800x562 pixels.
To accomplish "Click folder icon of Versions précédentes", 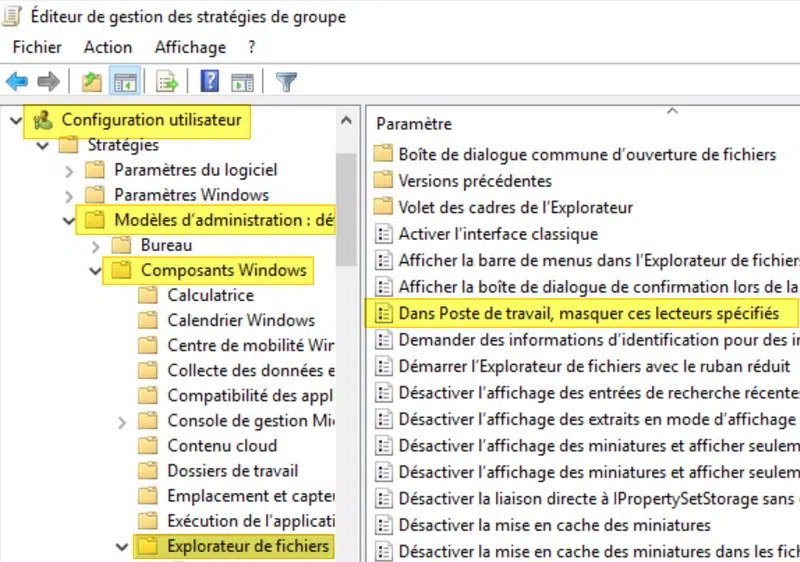I will 383,180.
